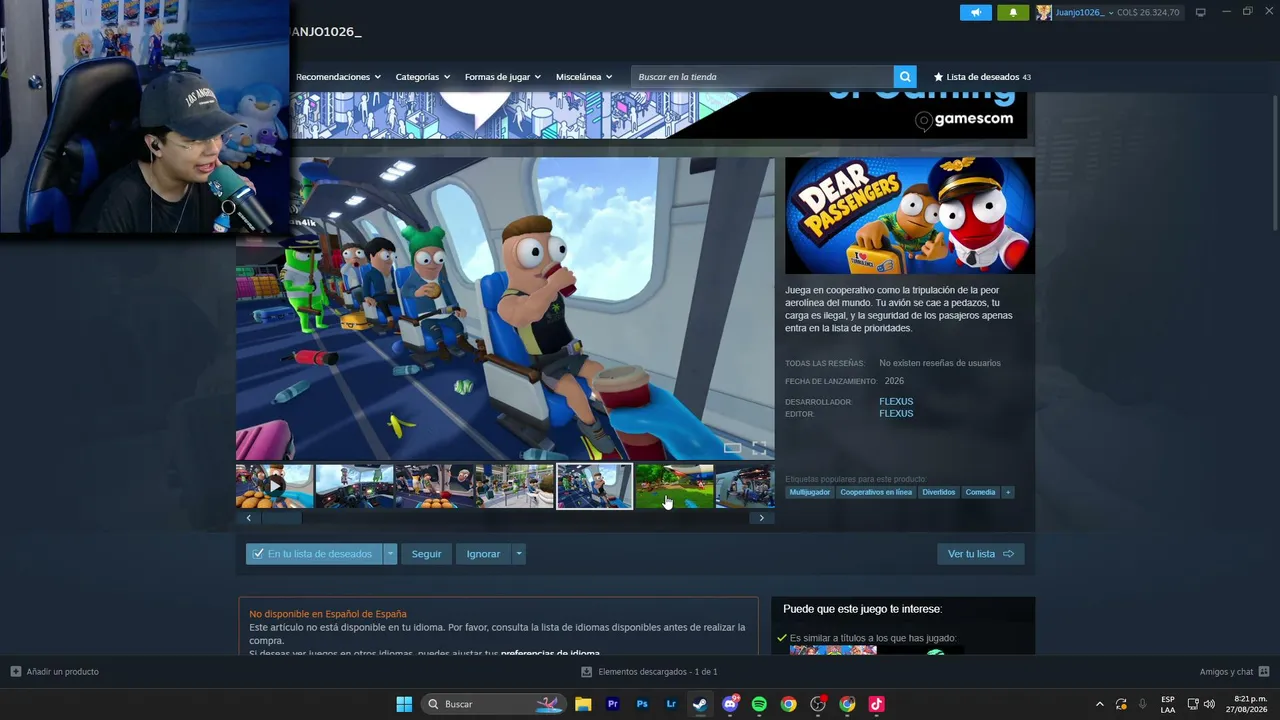
Task: Click the gamescom banner
Action: click(658, 115)
